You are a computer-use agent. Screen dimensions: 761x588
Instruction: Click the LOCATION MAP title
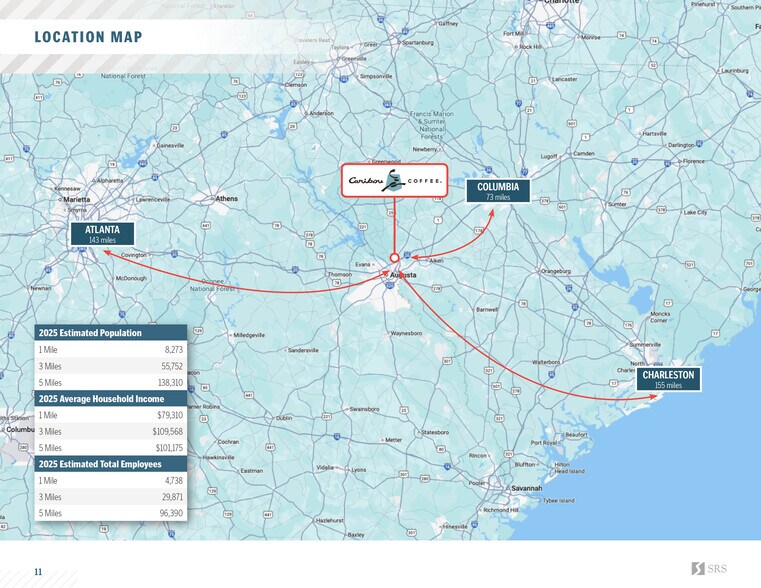pyautogui.click(x=88, y=38)
